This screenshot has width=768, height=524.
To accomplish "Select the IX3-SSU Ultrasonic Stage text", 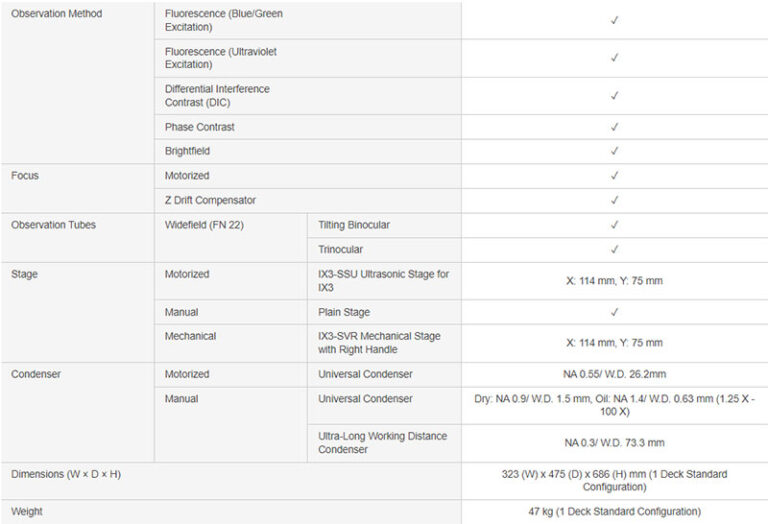I will pos(383,280).
